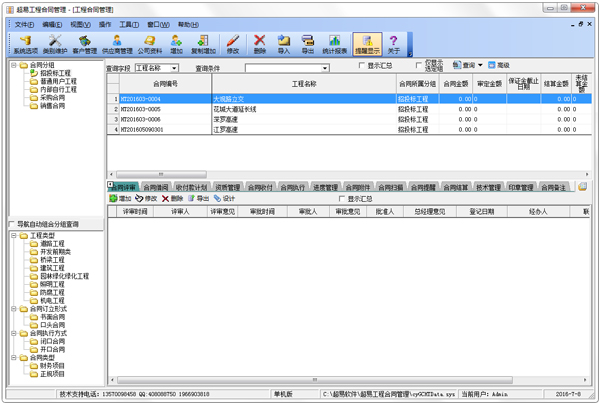
Task: Select 采购合同 tree item
Action: pos(53,98)
